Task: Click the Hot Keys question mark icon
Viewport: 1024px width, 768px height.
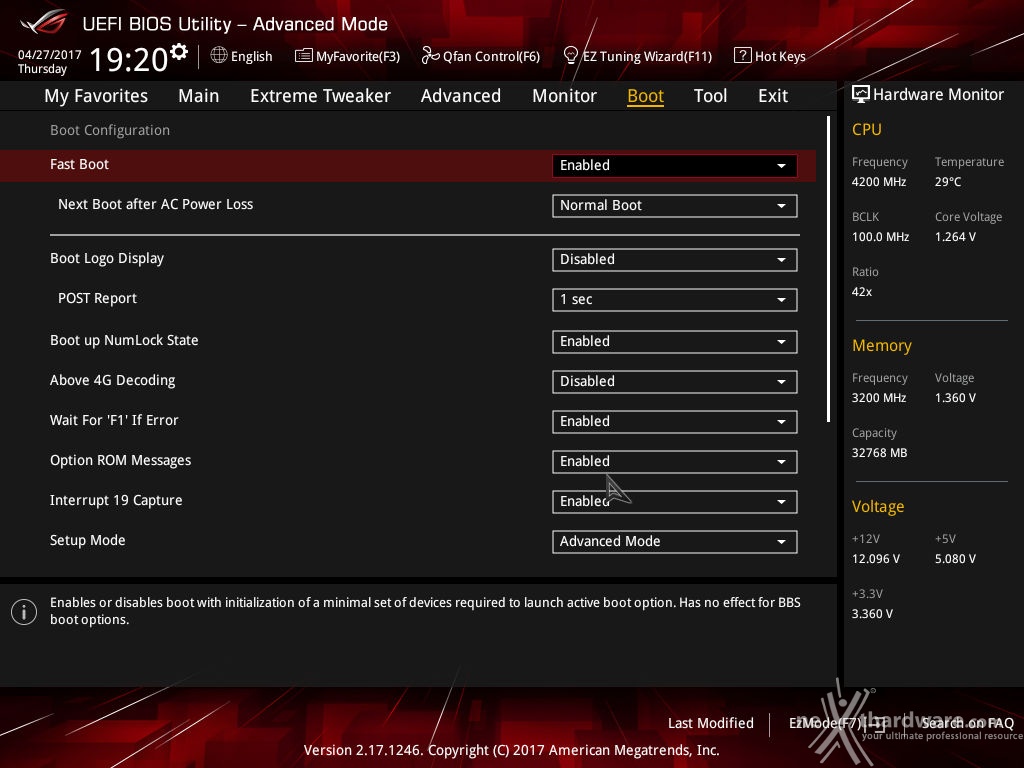Action: pyautogui.click(x=743, y=56)
